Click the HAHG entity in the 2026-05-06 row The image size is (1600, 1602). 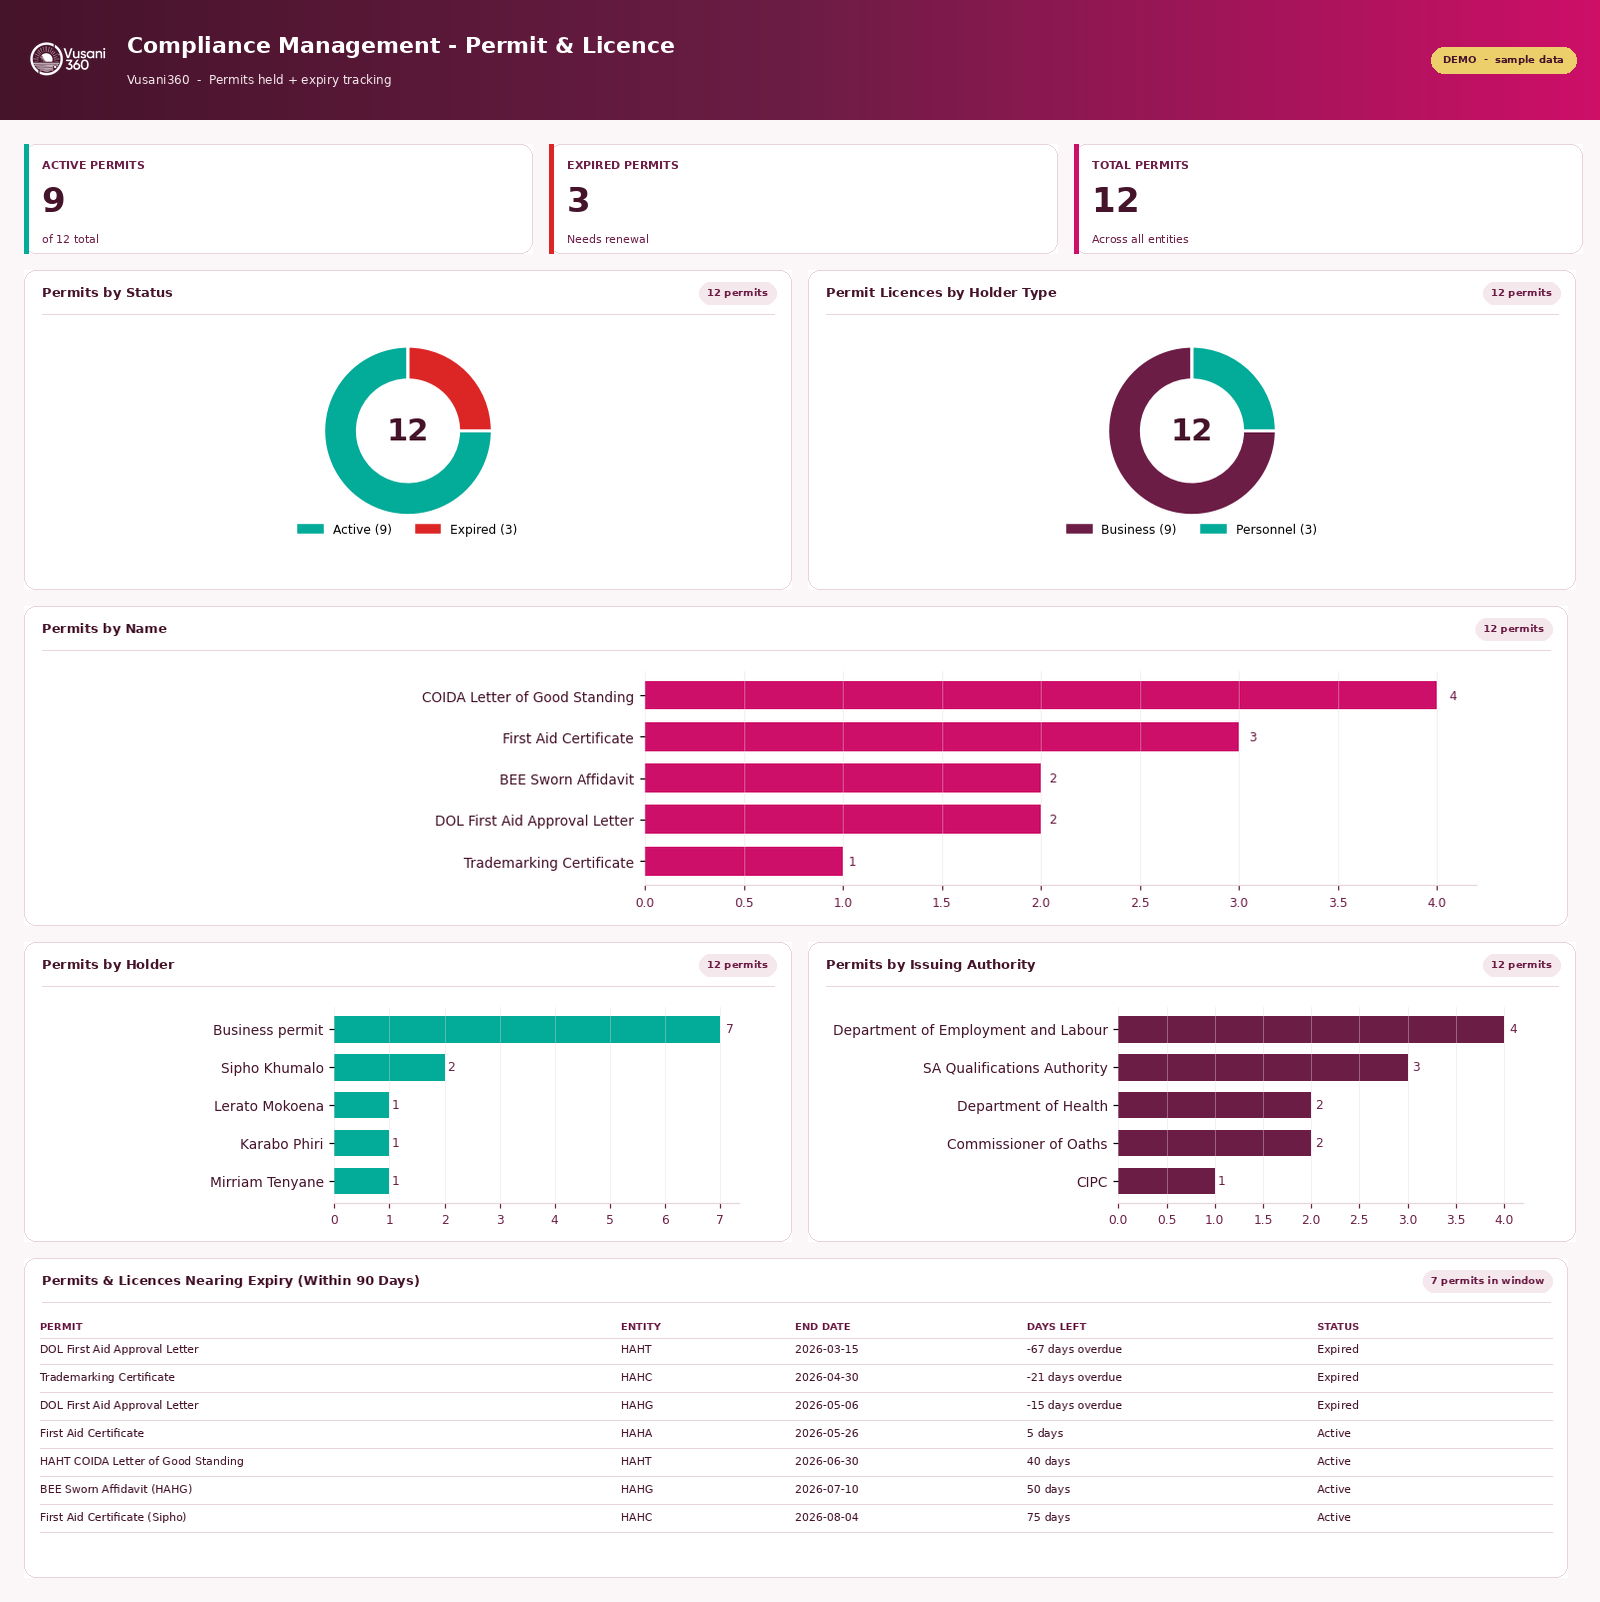(x=637, y=1406)
